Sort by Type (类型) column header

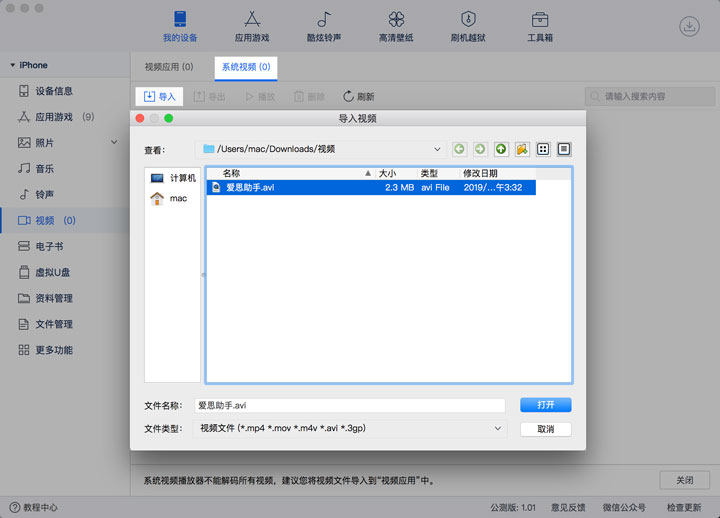438,173
